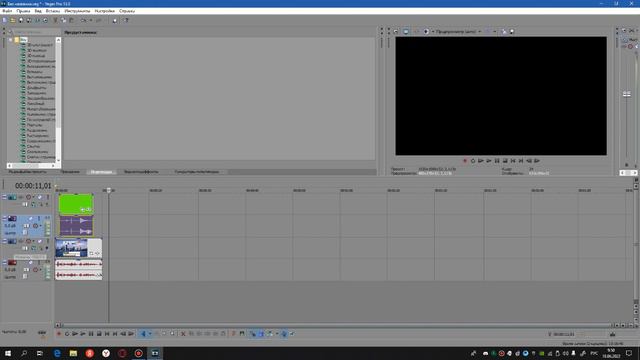This screenshot has height=360, width=640.
Task: Create a new project from the toolbar
Action: point(4,20)
